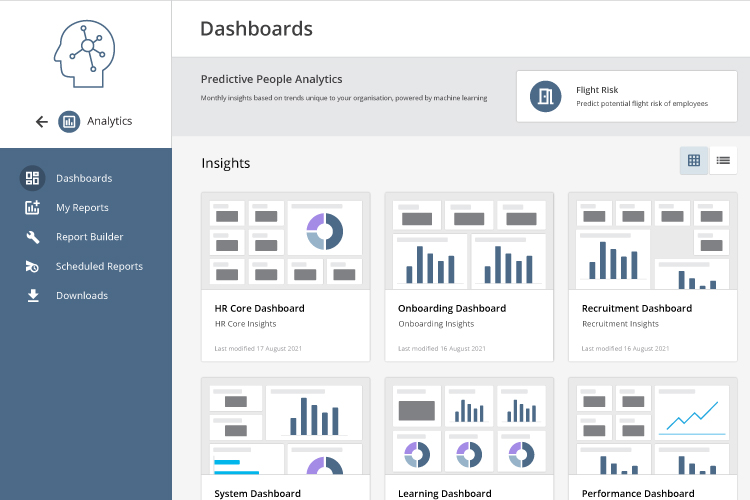Open the Onboarding Dashboard title
Screen dimensions: 750x500
pos(452,309)
